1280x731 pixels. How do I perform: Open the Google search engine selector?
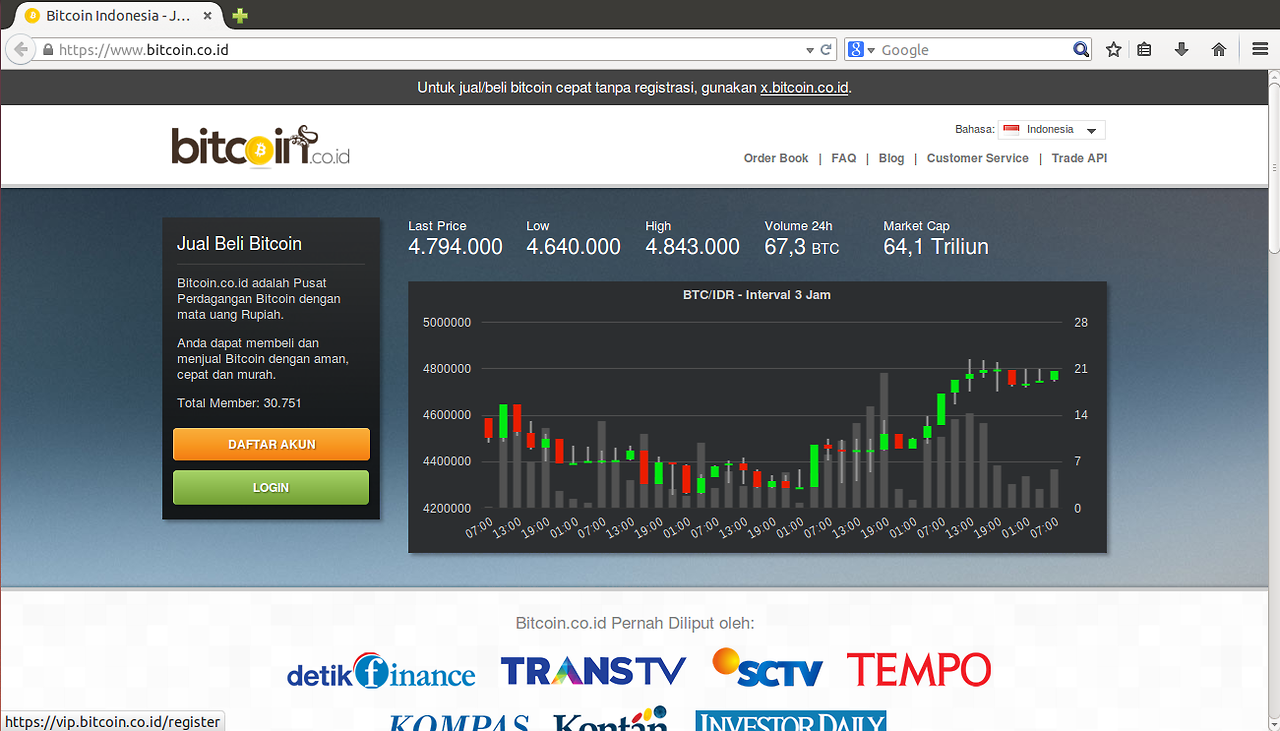(x=861, y=50)
